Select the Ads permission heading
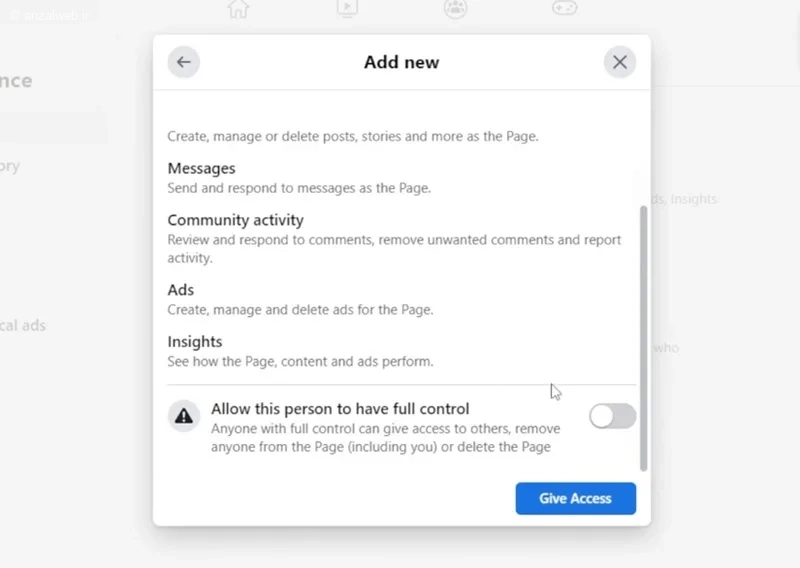Viewport: 800px width, 568px height. 181,290
